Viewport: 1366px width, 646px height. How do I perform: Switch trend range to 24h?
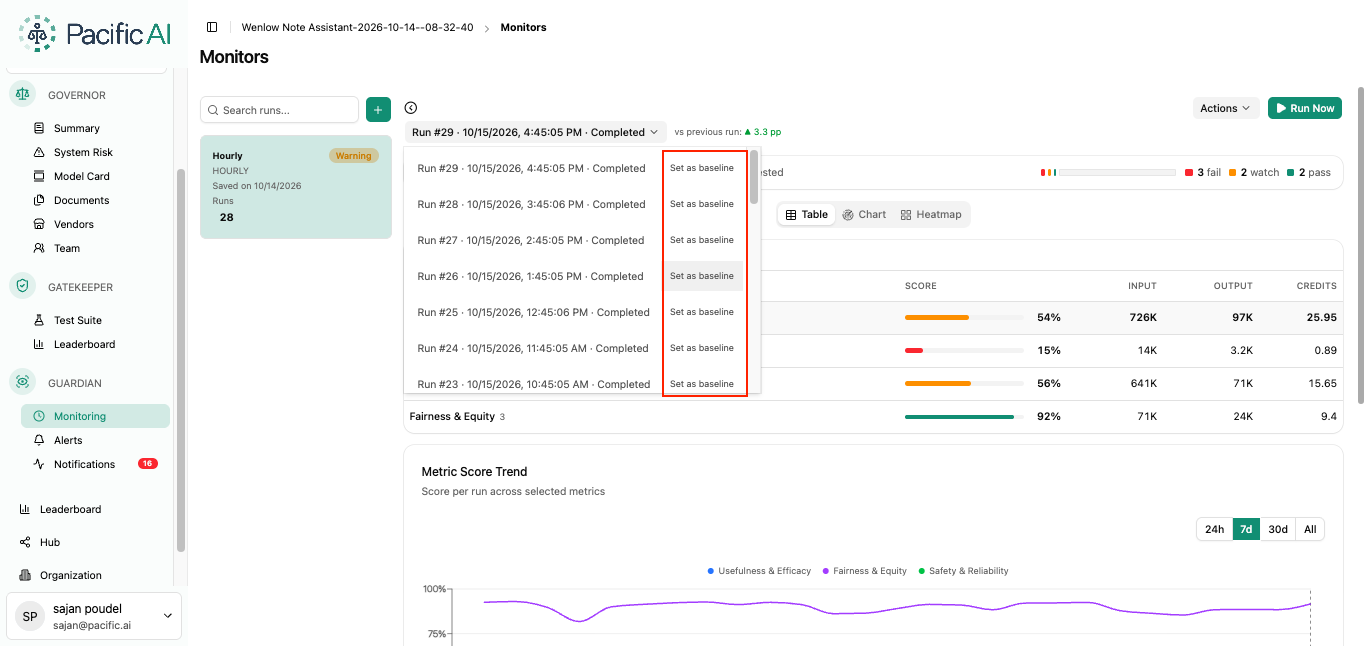(1214, 529)
